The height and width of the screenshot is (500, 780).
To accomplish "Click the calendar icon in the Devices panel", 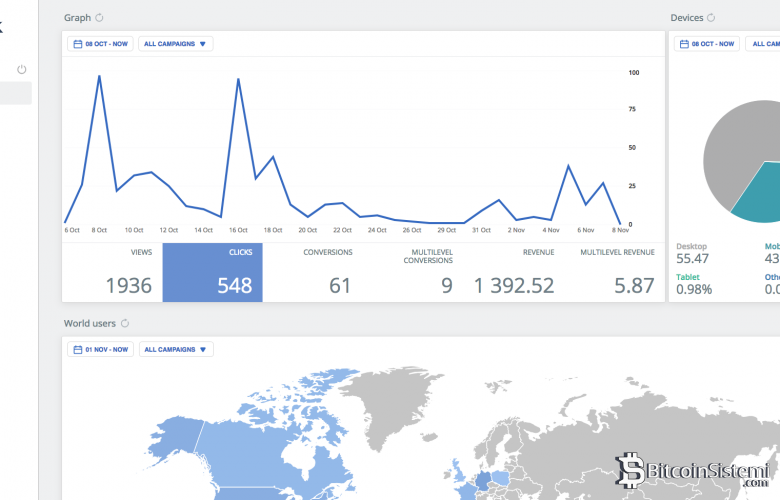I will pos(682,44).
